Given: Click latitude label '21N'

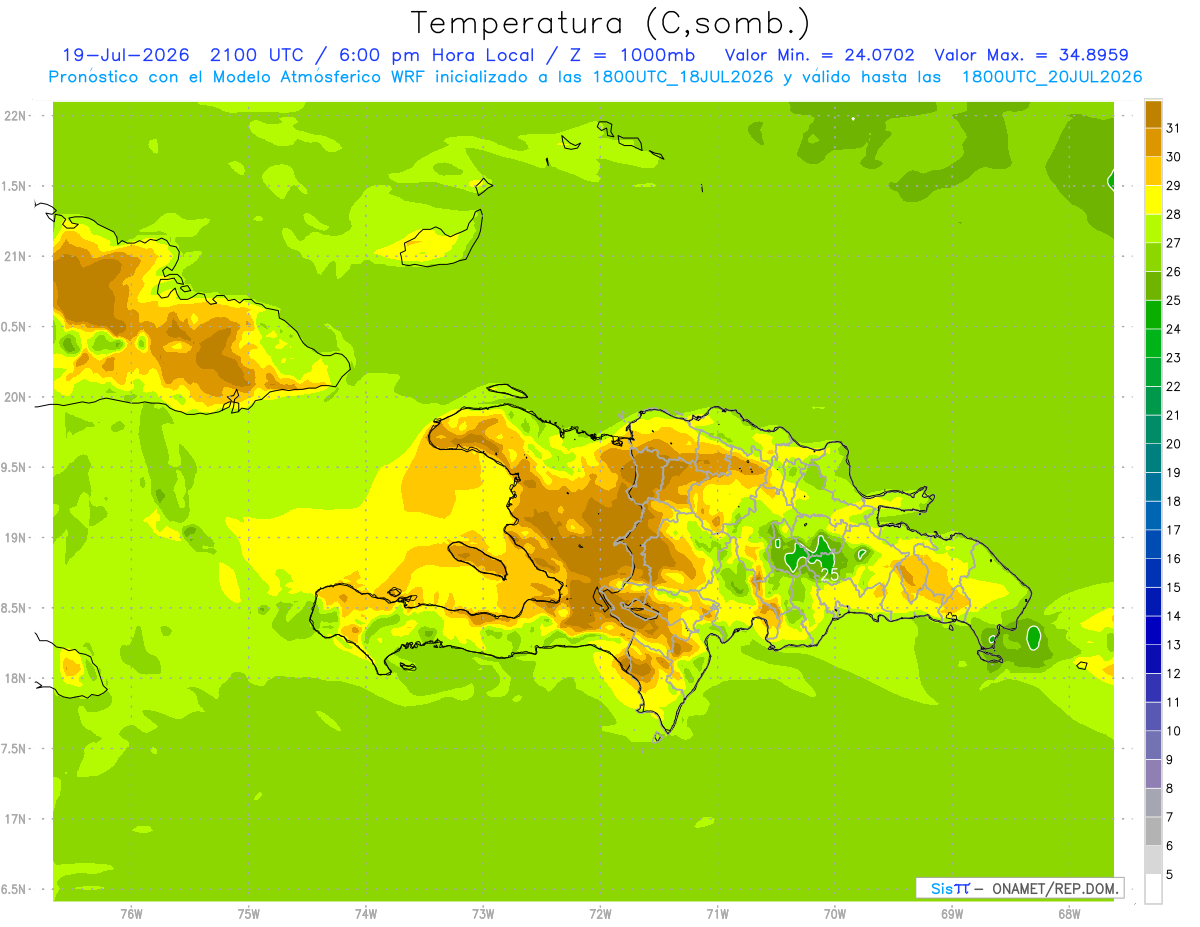Looking at the screenshot, I should coord(16,256).
